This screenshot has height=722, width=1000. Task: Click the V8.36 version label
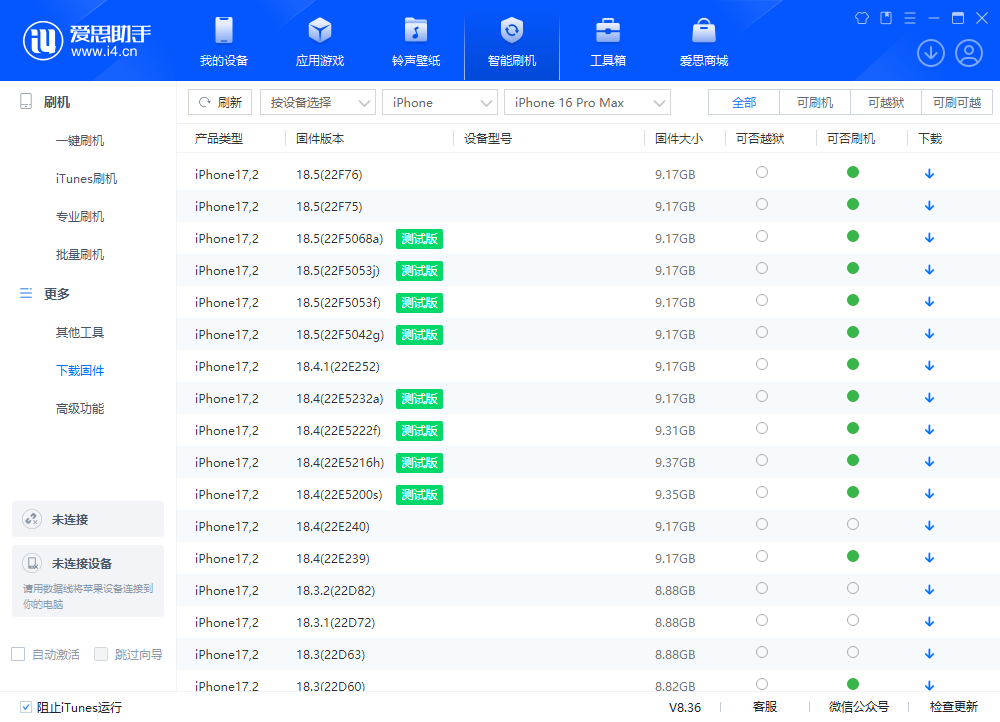pyautogui.click(x=684, y=707)
